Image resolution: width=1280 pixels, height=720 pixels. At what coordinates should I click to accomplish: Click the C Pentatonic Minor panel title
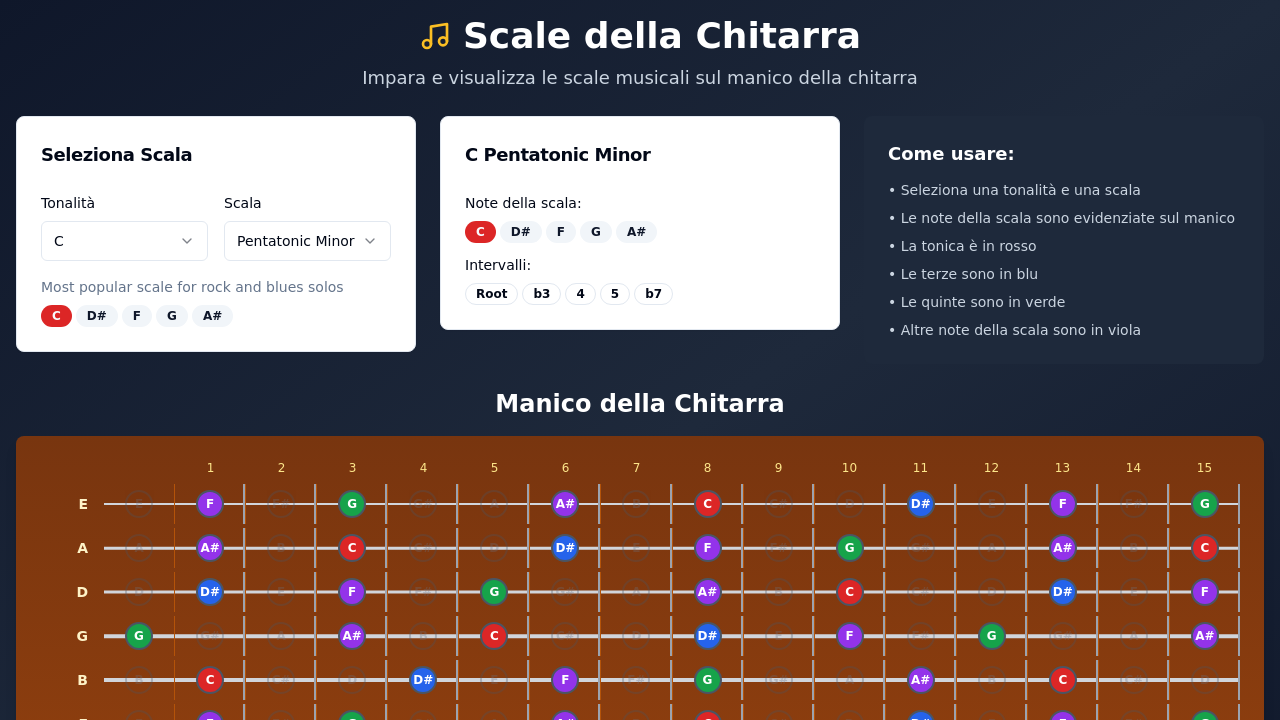pos(557,154)
